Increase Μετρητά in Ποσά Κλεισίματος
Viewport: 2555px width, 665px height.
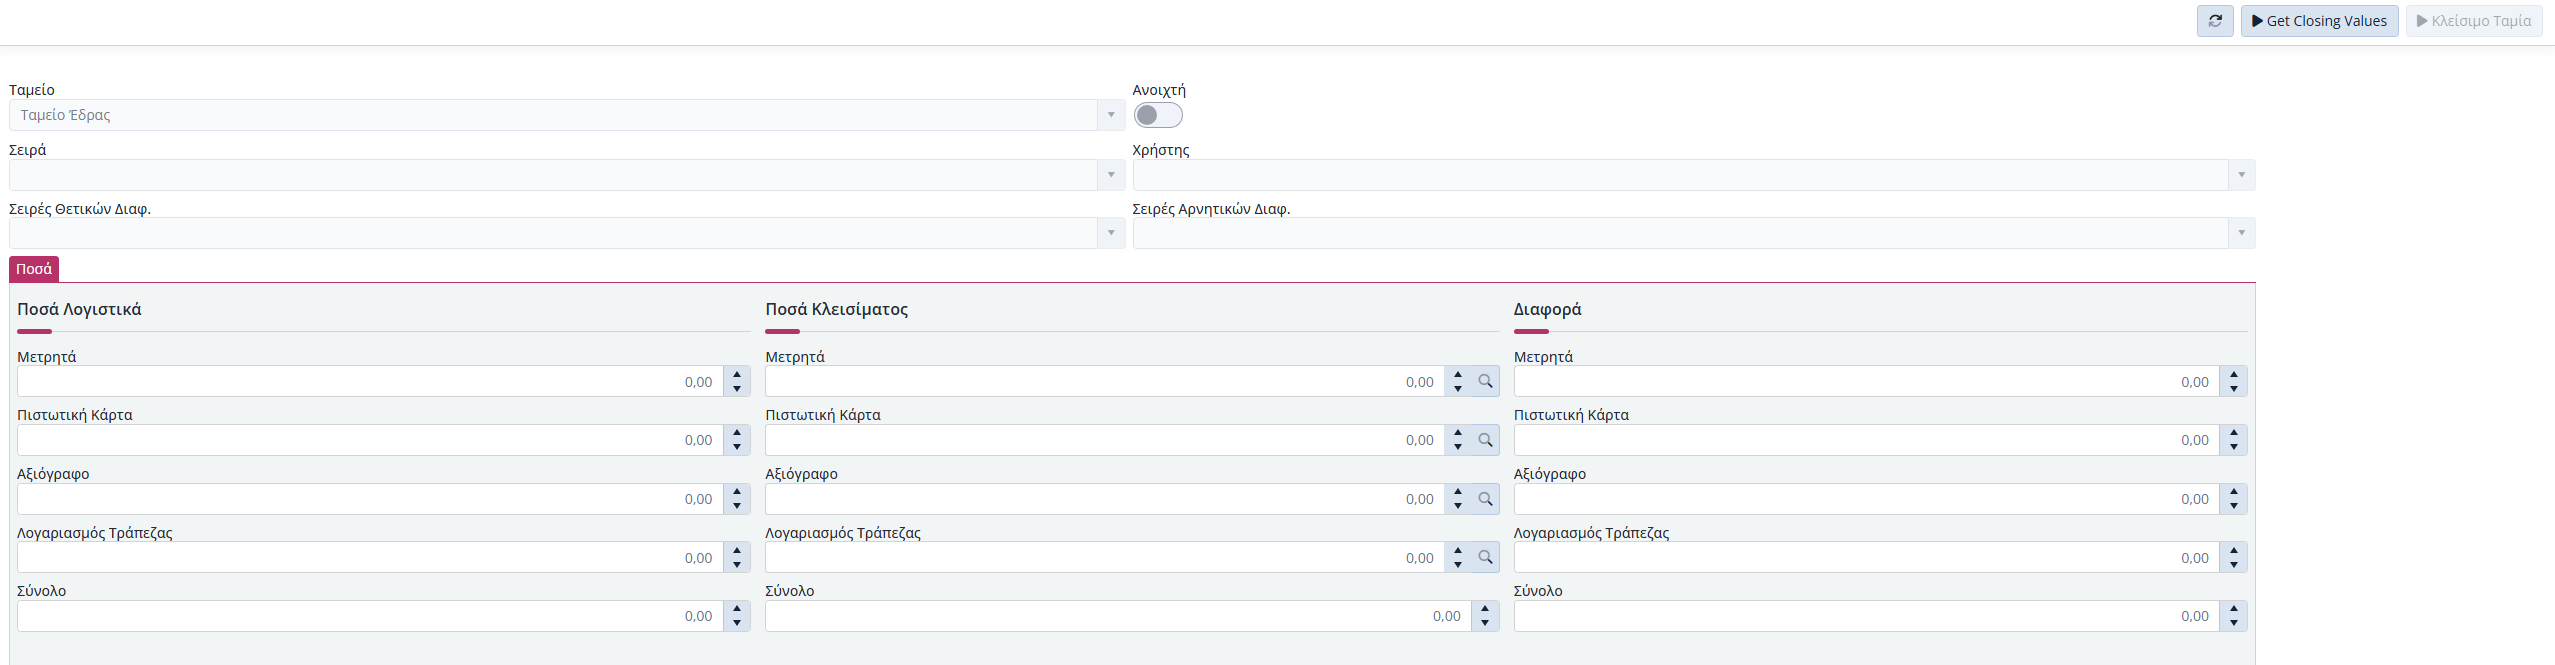(x=1458, y=375)
